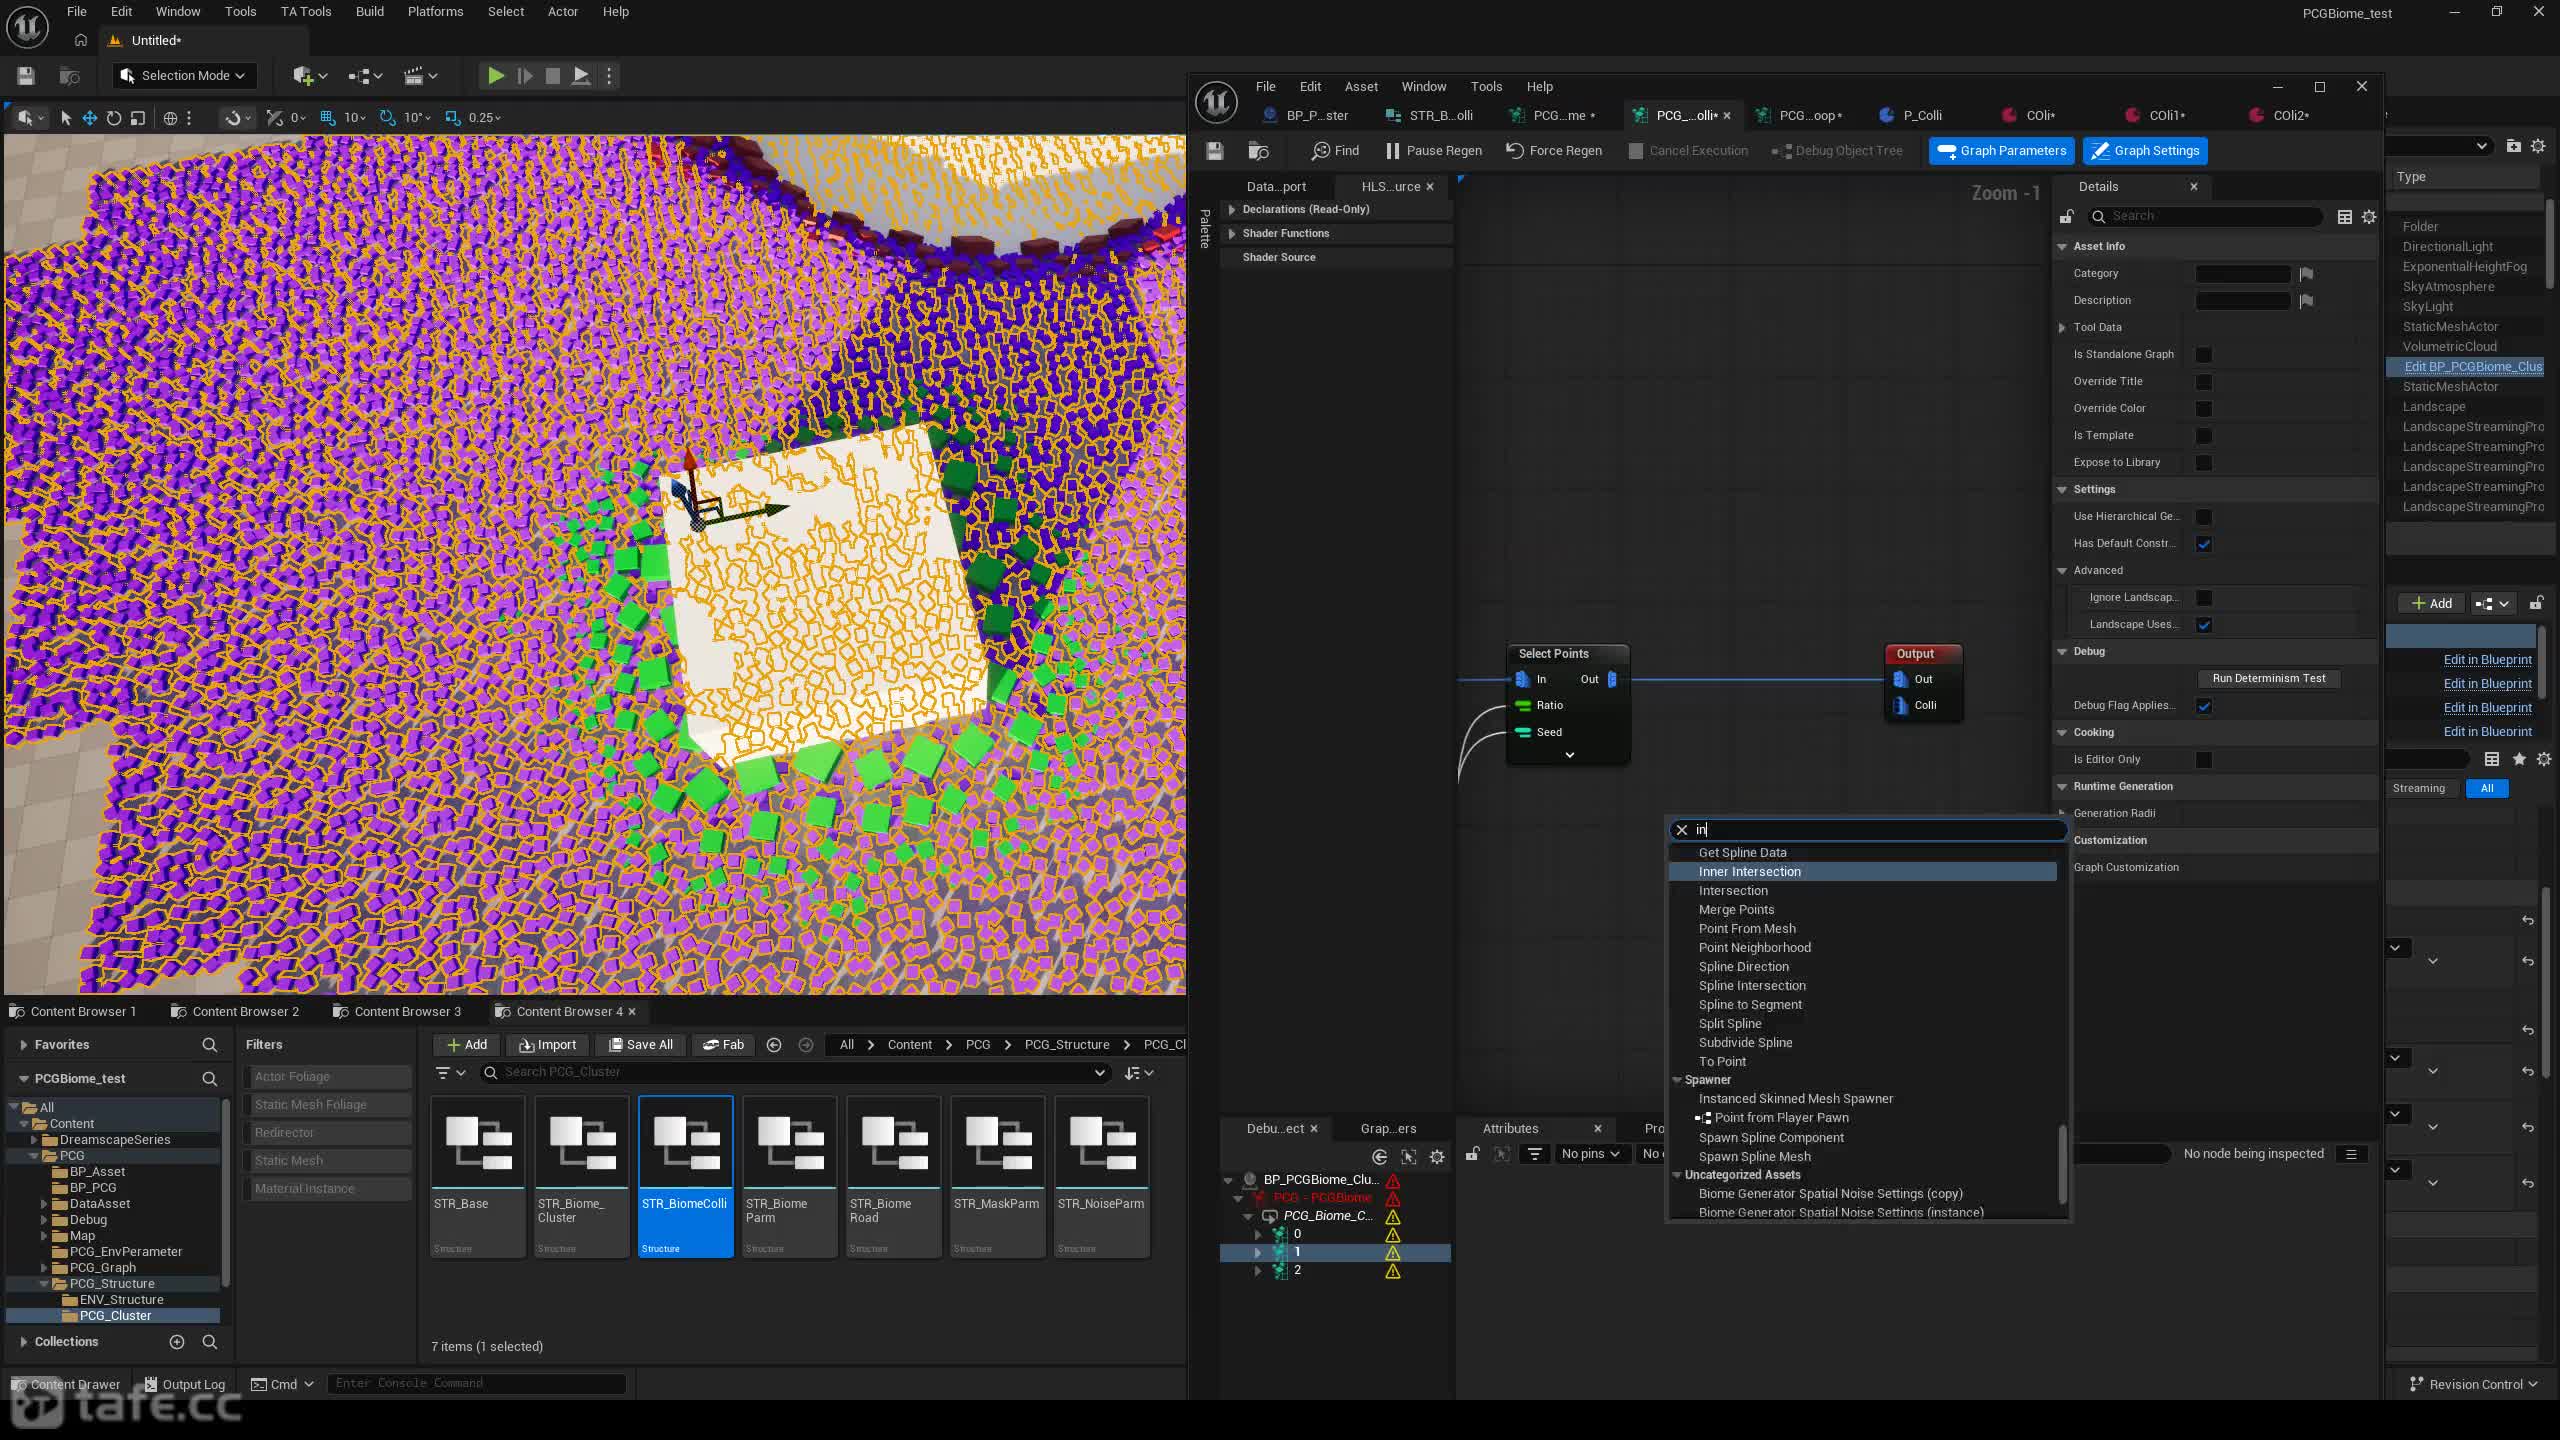Open the Details panel settings gear
The height and width of the screenshot is (1440, 2560).
(x=2369, y=217)
